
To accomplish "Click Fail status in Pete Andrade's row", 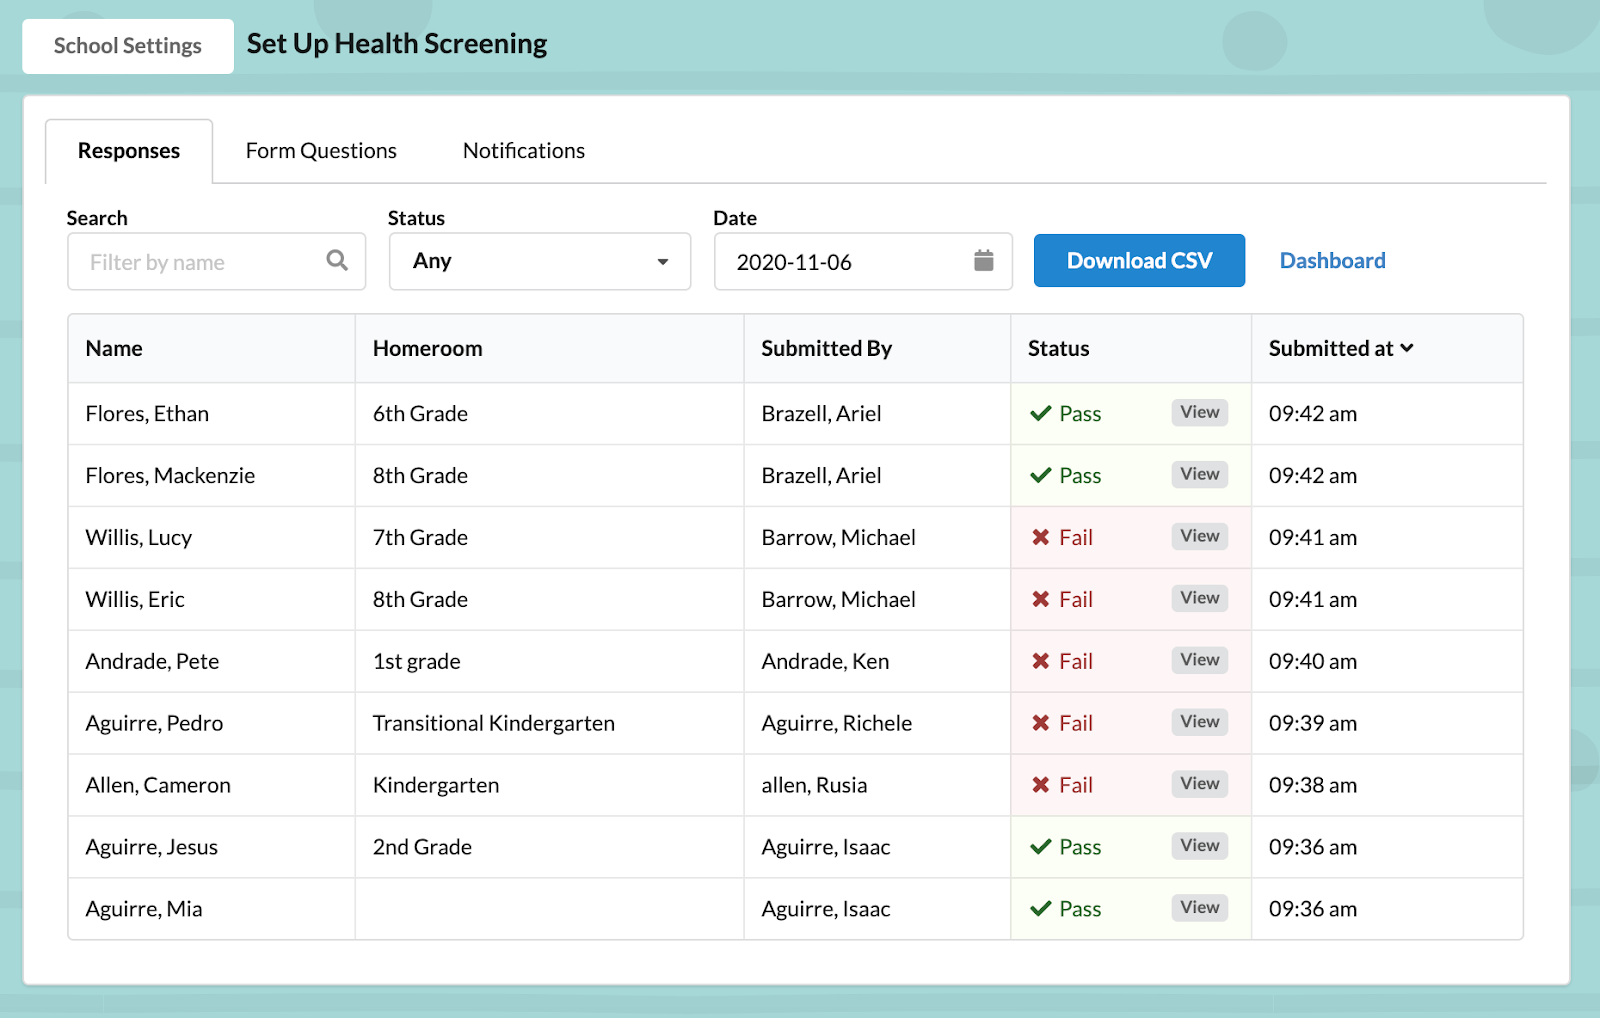I will point(1062,662).
